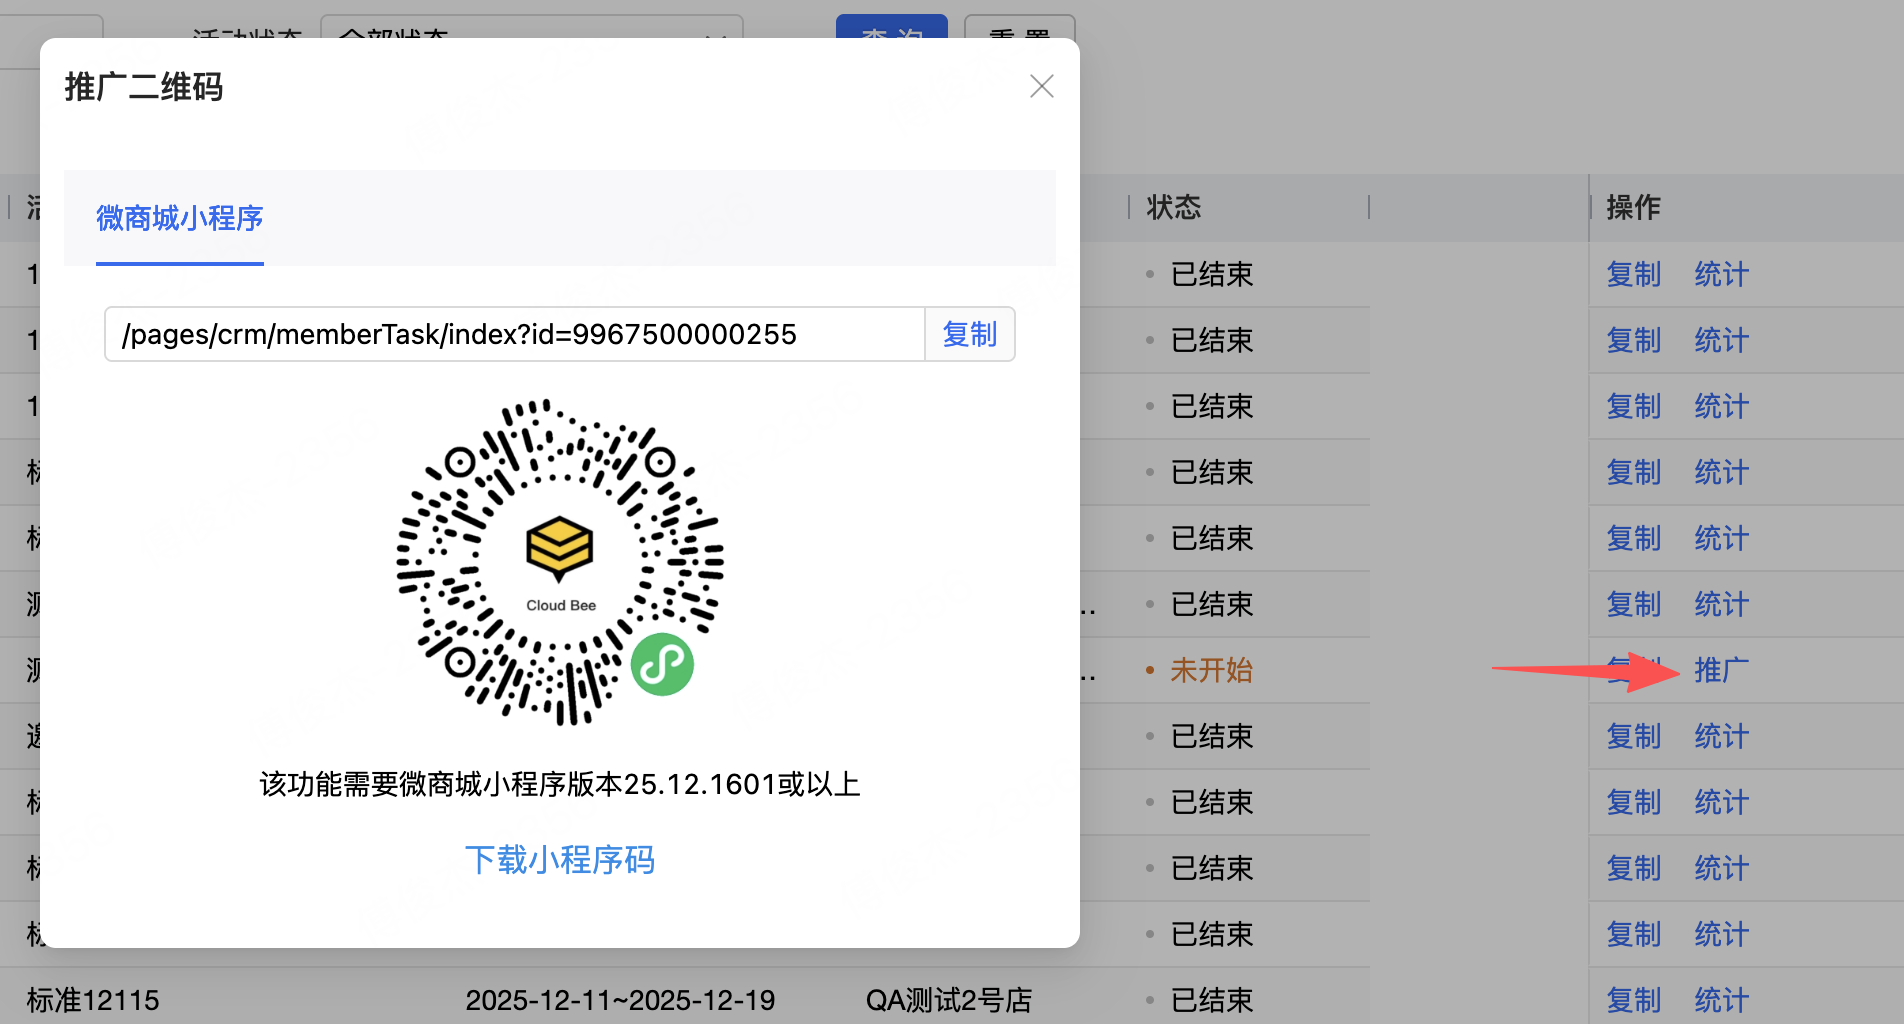The image size is (1904, 1024).
Task: Click the QA测试2号店 store cell
Action: tap(949, 1000)
